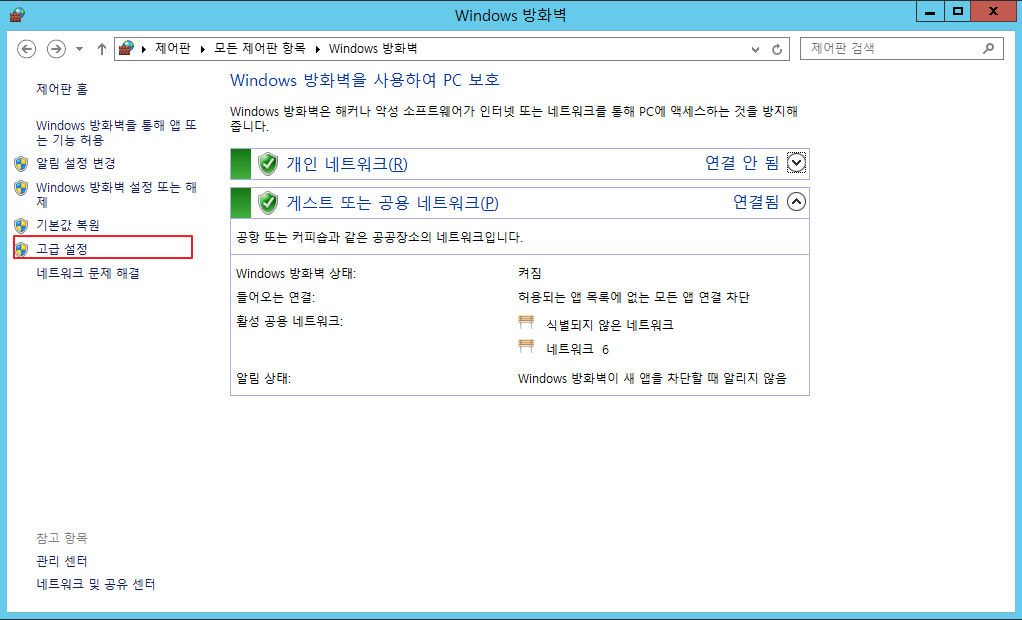Screen dimensions: 1022x620
Task: Expand the arrow after 제어판 in the breadcrumb
Action: 203,49
